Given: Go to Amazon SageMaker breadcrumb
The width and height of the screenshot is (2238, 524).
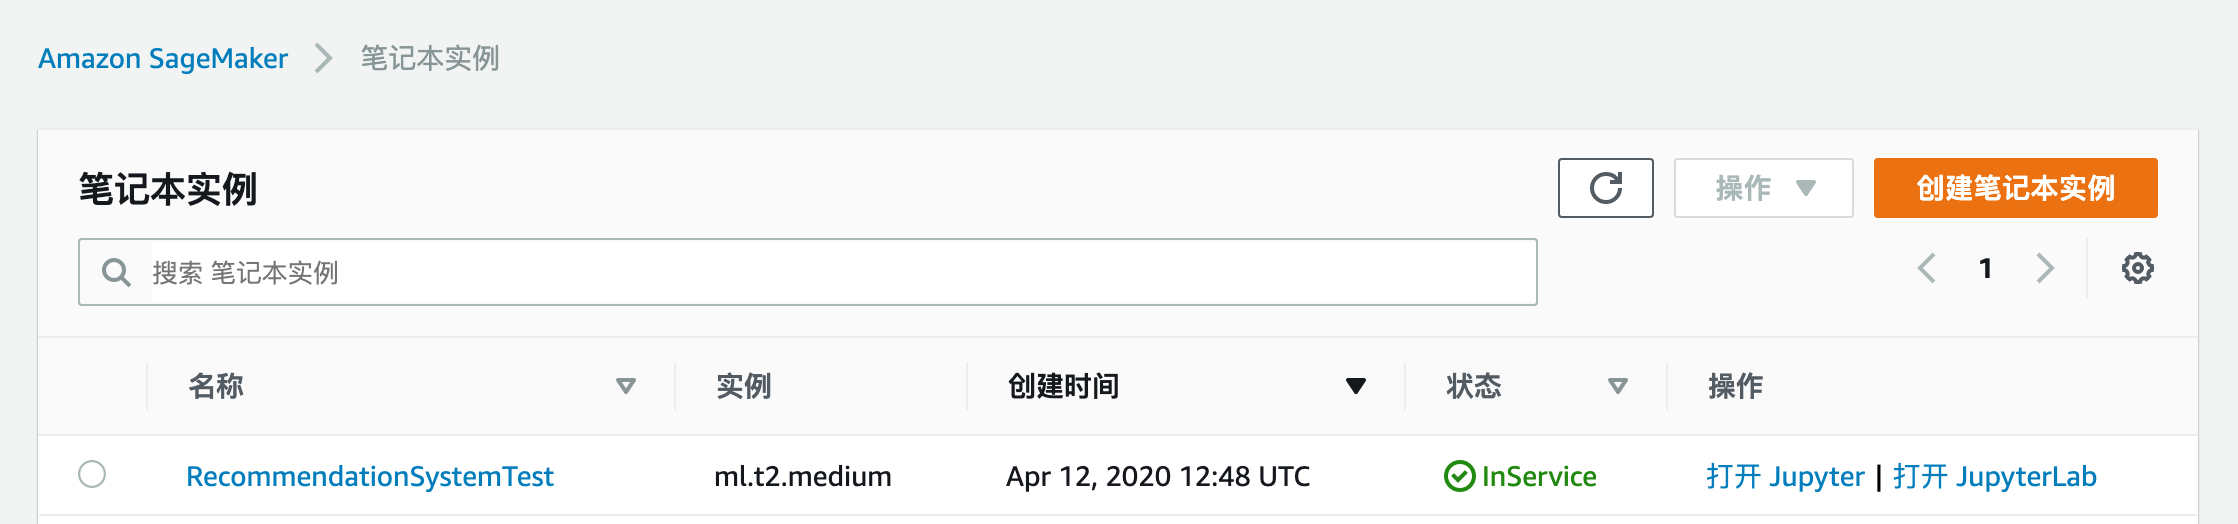Looking at the screenshot, I should click(x=163, y=58).
